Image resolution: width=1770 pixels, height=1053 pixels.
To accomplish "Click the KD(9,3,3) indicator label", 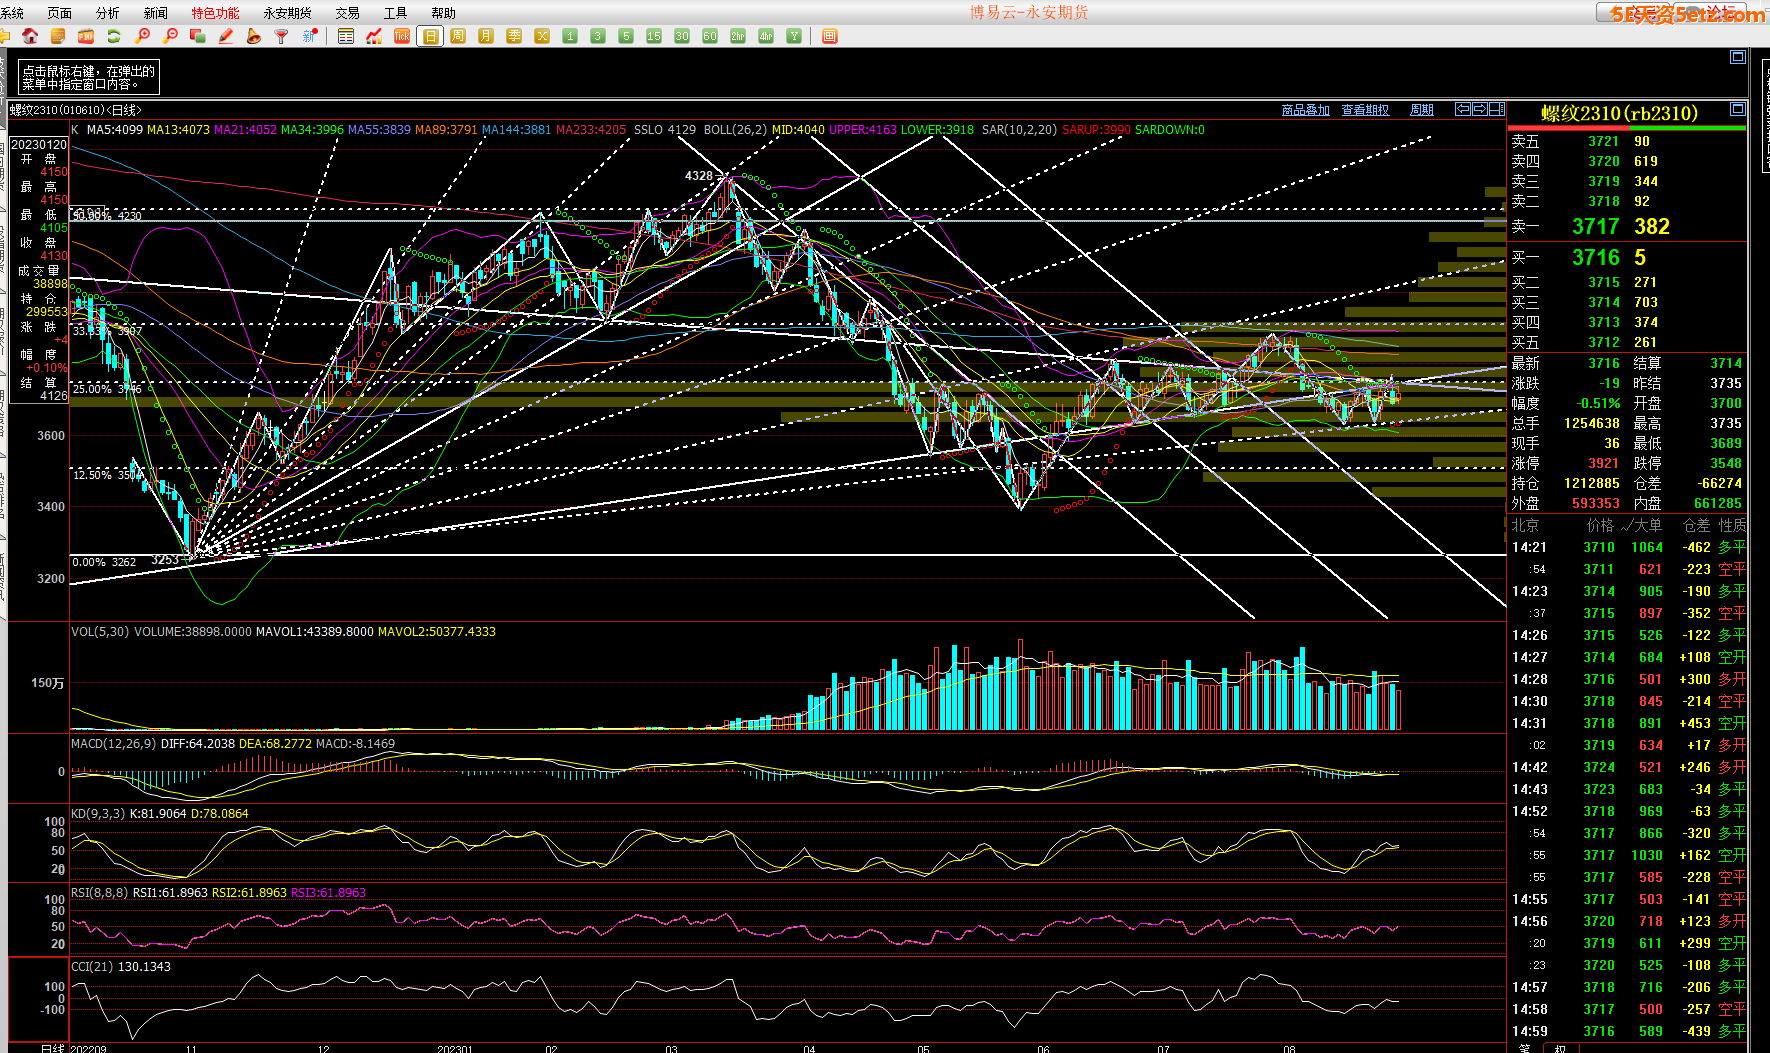I will tap(98, 814).
